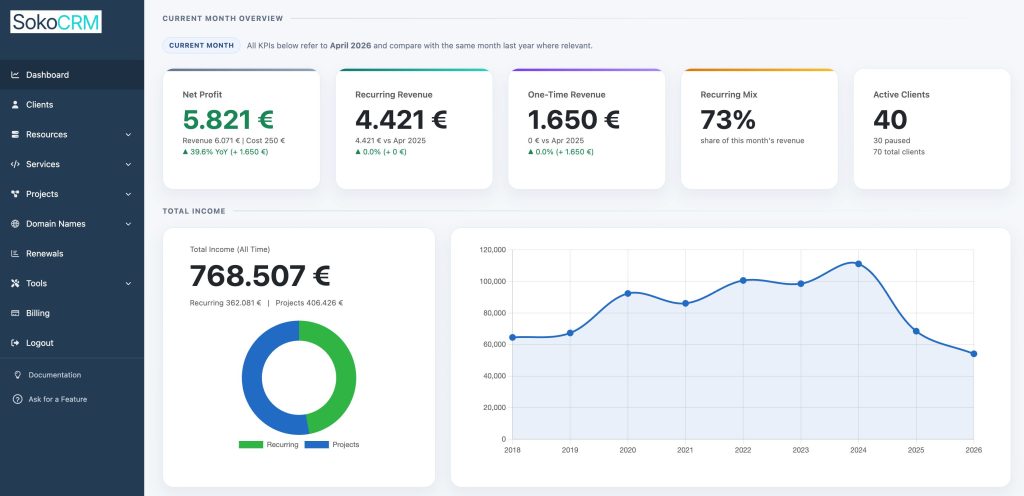Expand the Projects menu chevron
Image resolution: width=1024 pixels, height=496 pixels.
(x=129, y=194)
